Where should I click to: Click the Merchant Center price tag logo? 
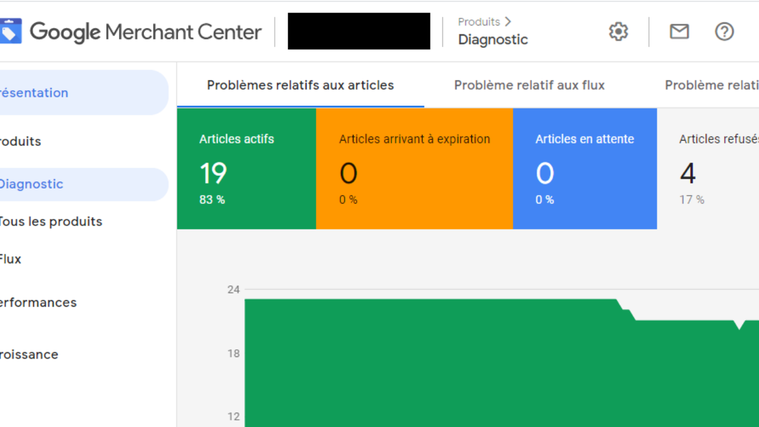tap(10, 31)
